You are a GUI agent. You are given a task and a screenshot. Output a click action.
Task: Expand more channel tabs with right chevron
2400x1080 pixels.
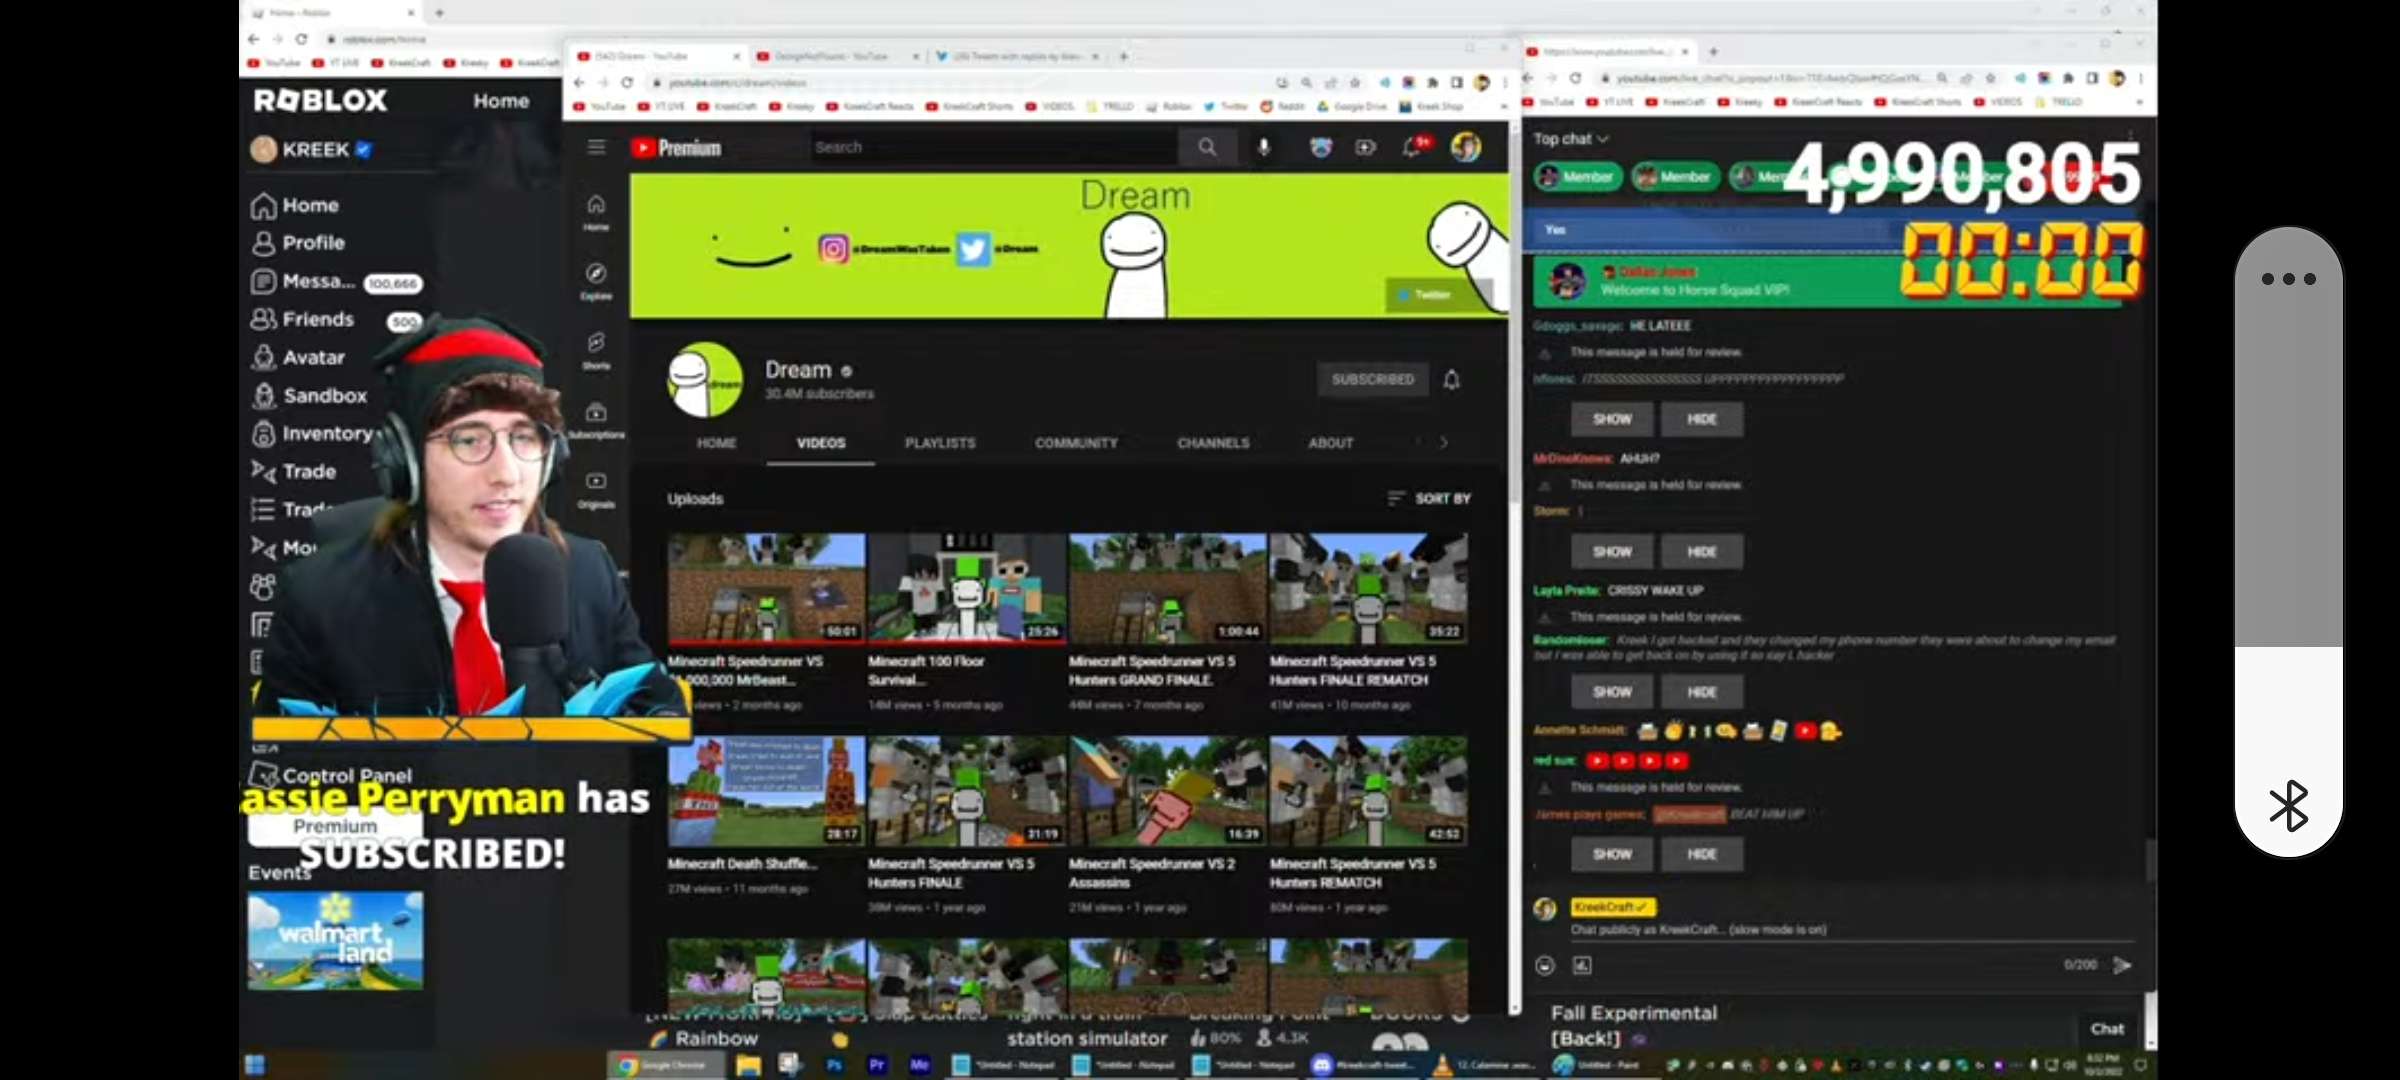point(1443,442)
